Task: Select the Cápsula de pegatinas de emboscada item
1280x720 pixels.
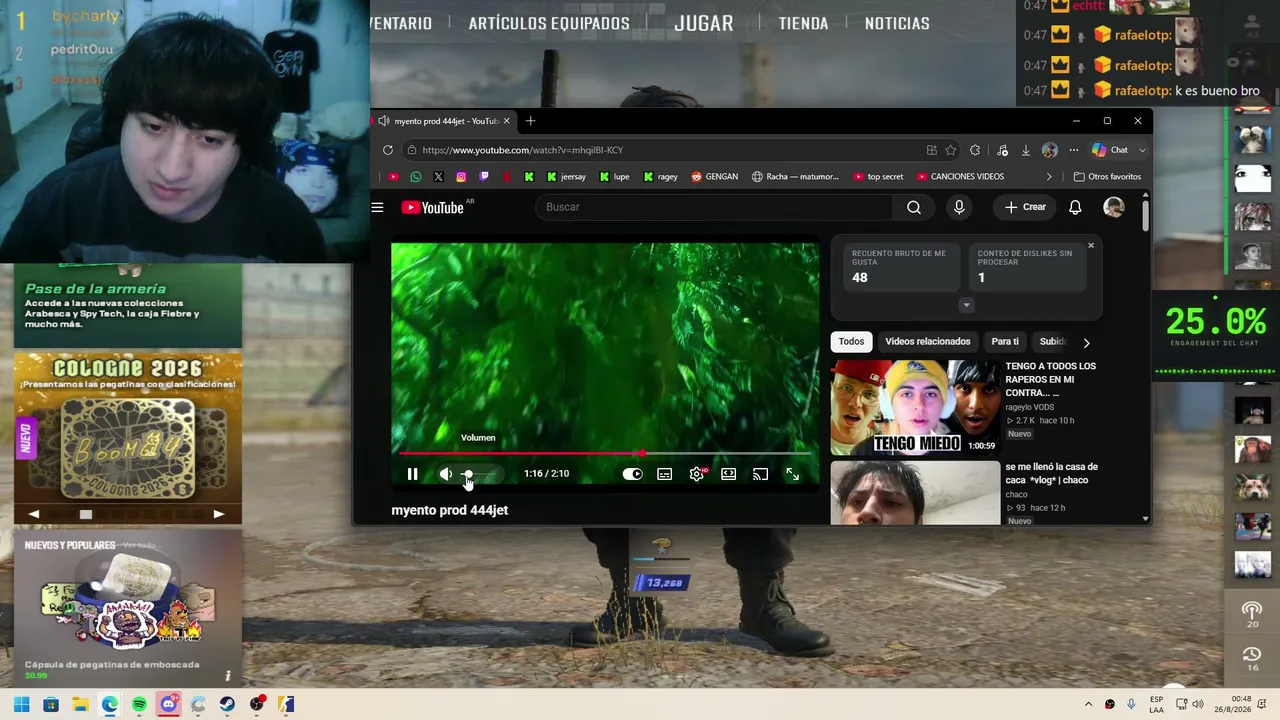Action: 128,608
